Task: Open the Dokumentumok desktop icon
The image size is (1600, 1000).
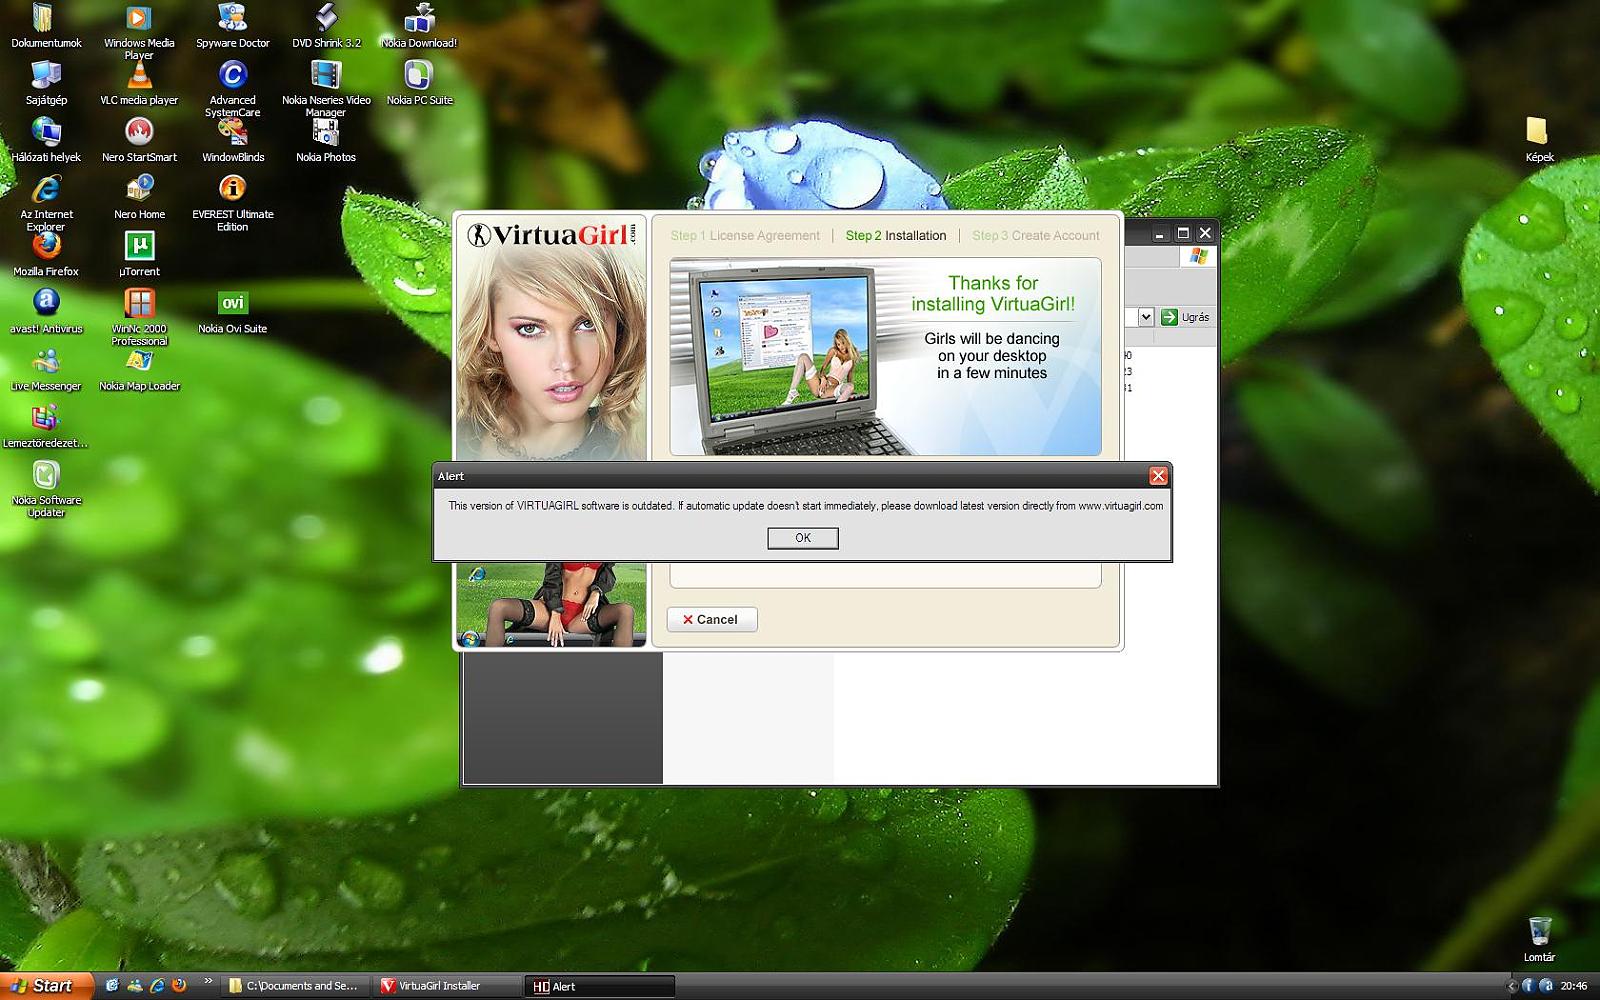Action: point(46,27)
